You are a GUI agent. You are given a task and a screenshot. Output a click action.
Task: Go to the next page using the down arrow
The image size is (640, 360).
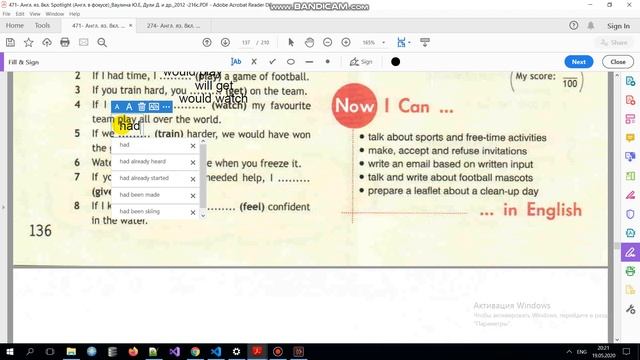225,42
